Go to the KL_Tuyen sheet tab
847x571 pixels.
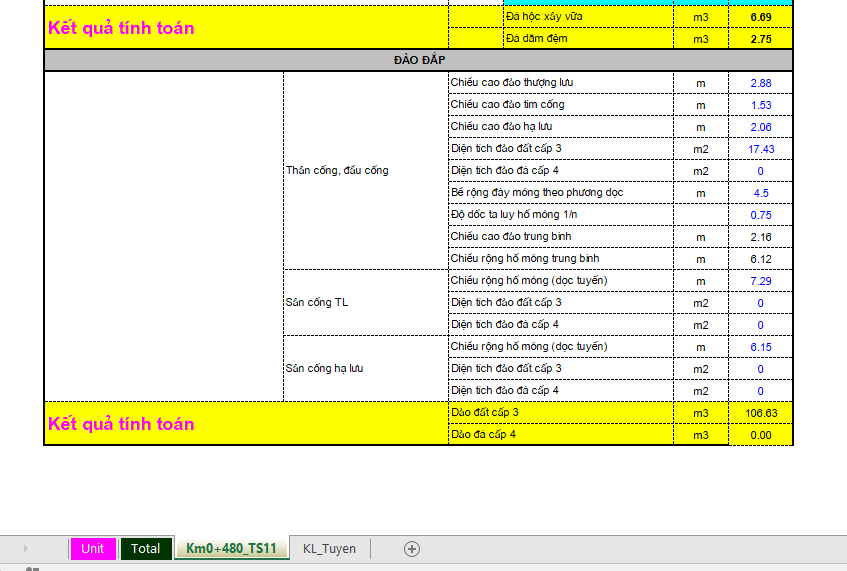click(x=329, y=549)
